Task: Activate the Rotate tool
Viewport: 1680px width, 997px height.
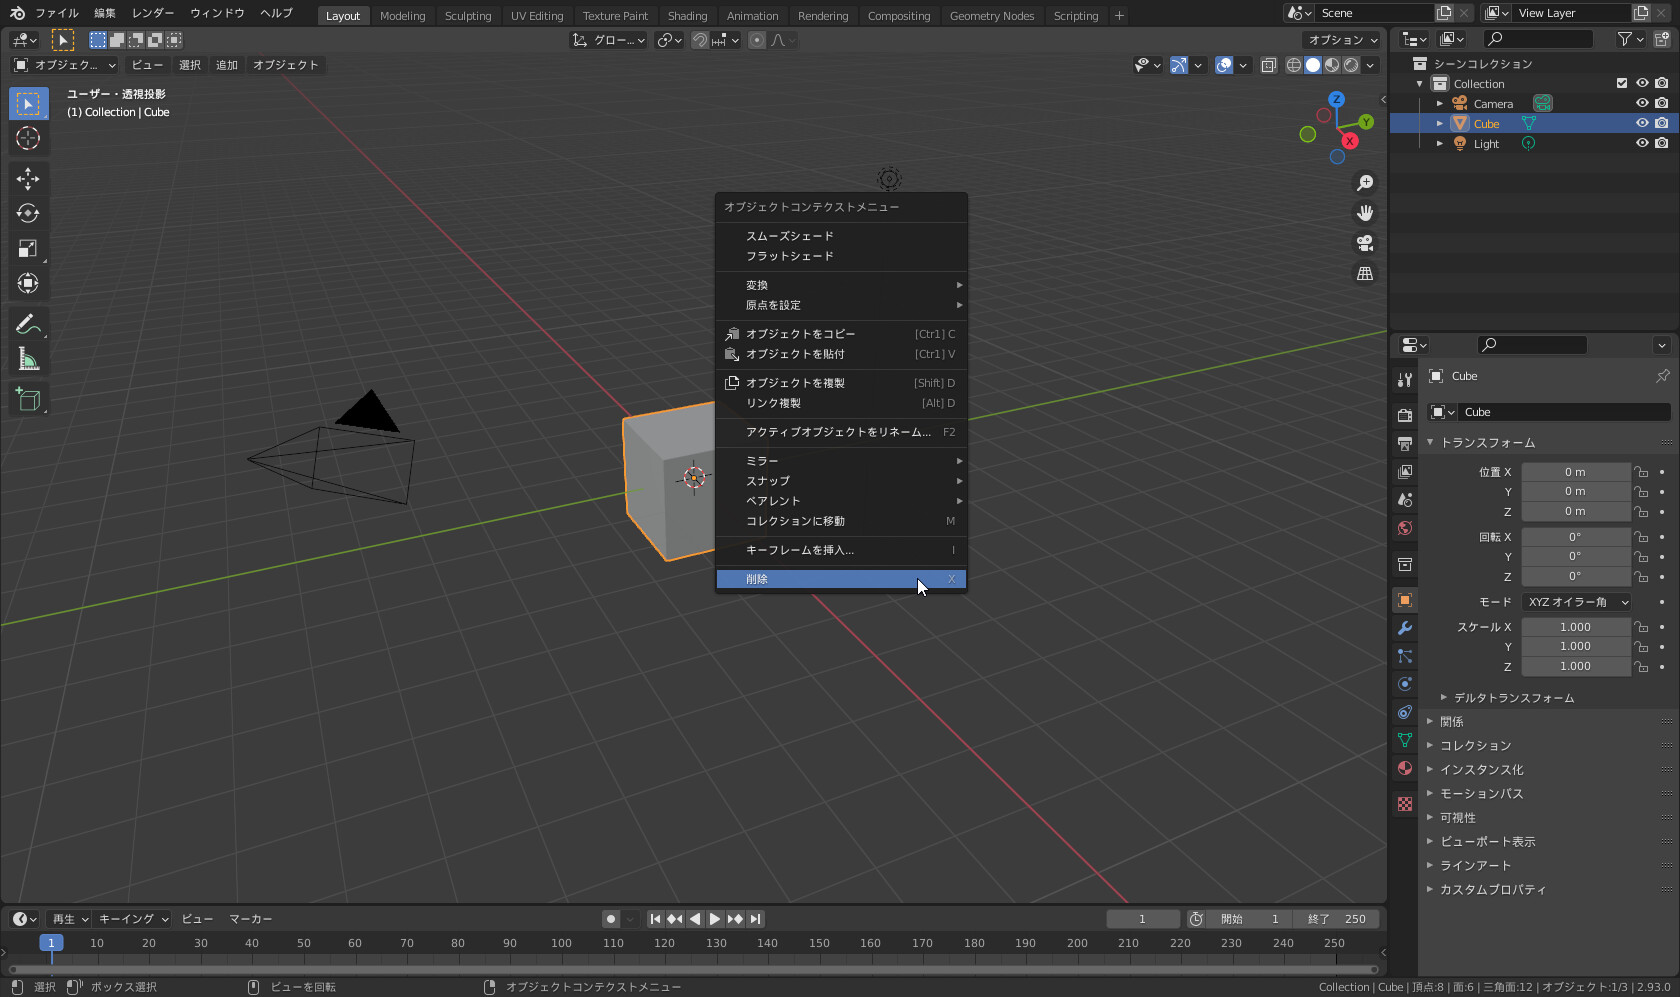Action: click(x=28, y=213)
